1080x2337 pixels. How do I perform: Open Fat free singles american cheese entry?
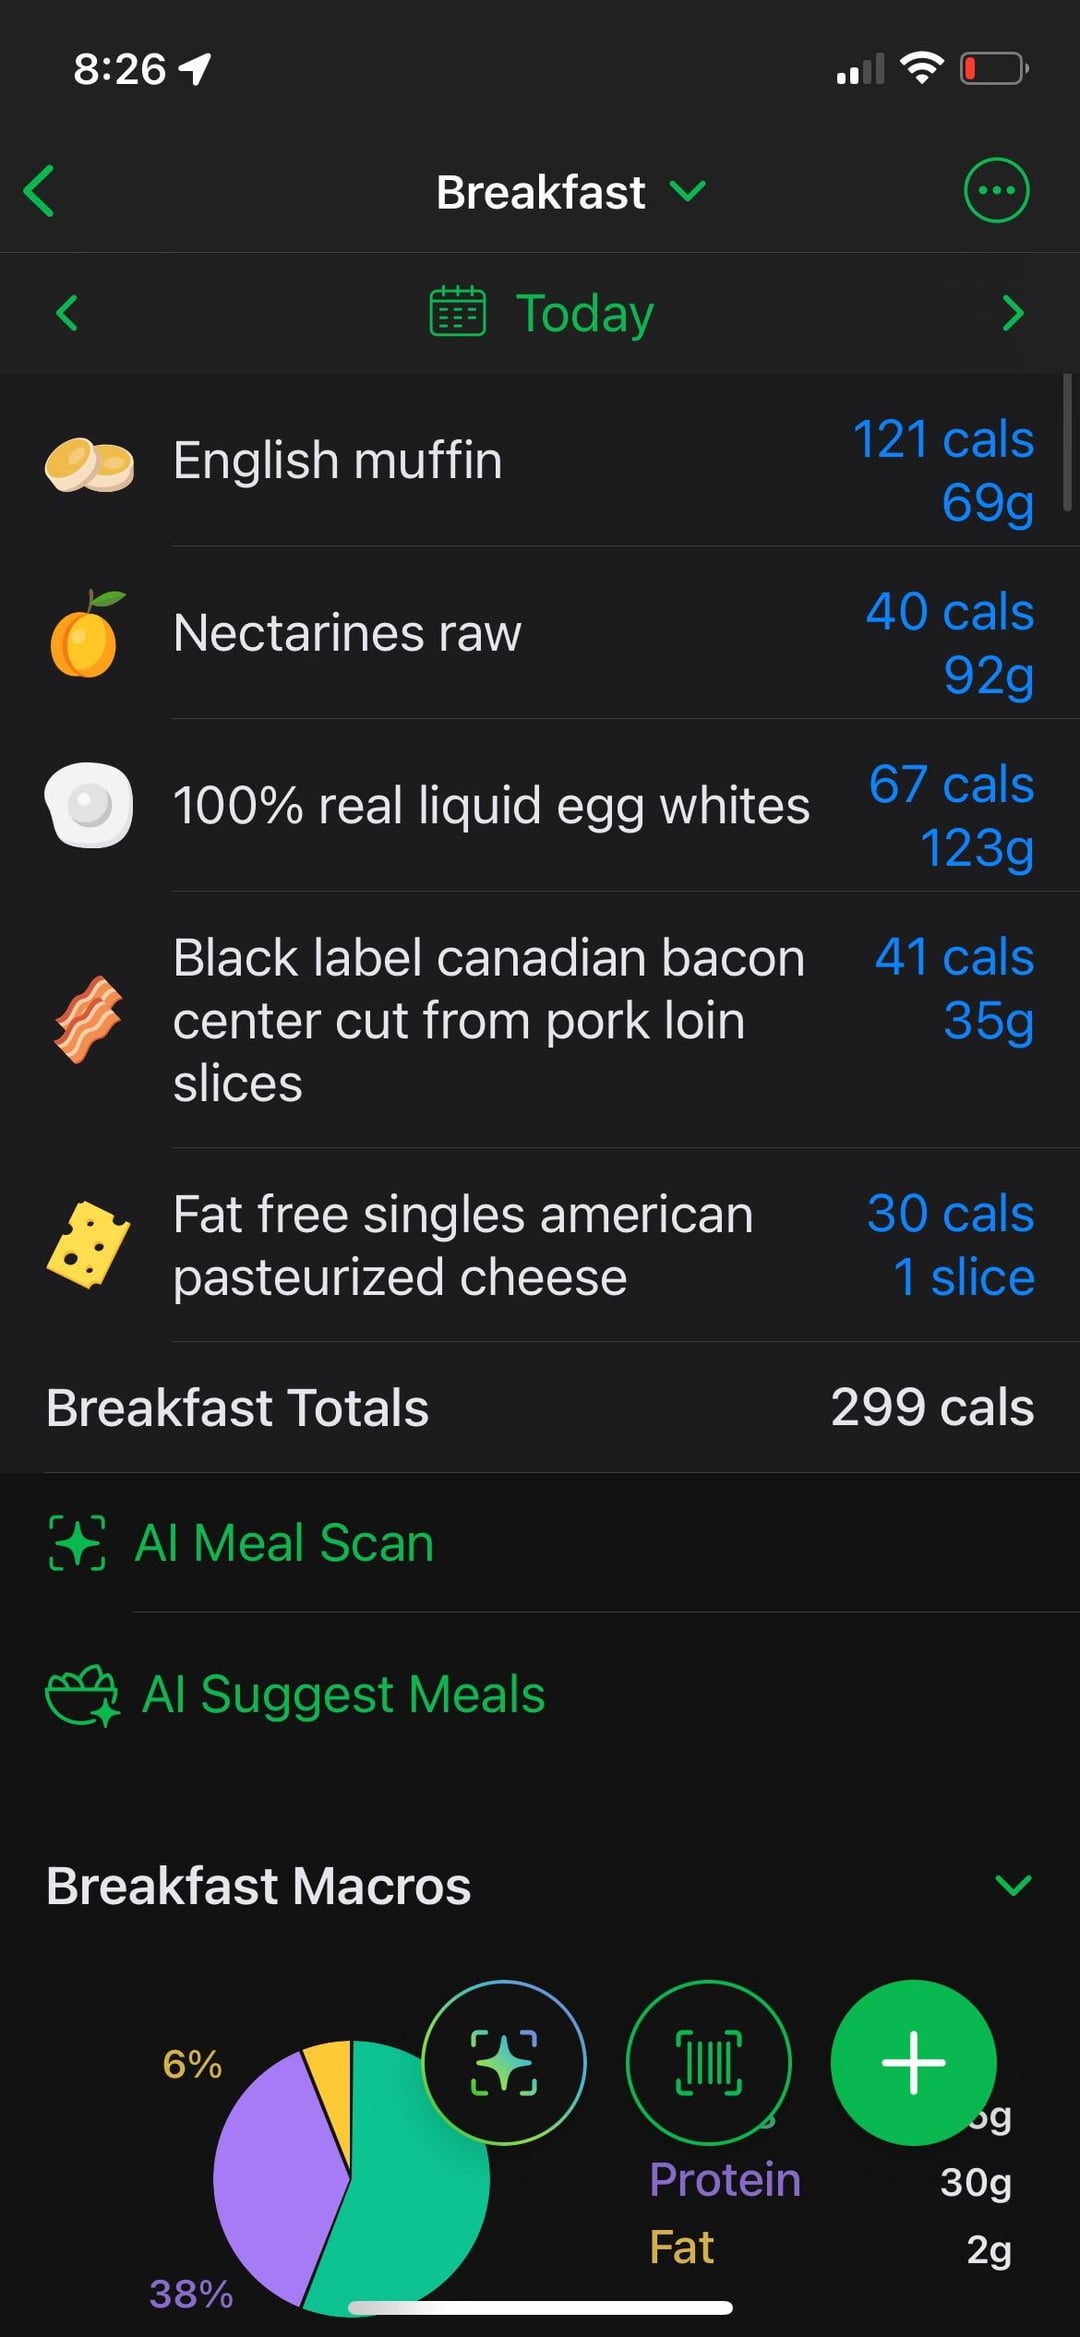coord(462,1246)
